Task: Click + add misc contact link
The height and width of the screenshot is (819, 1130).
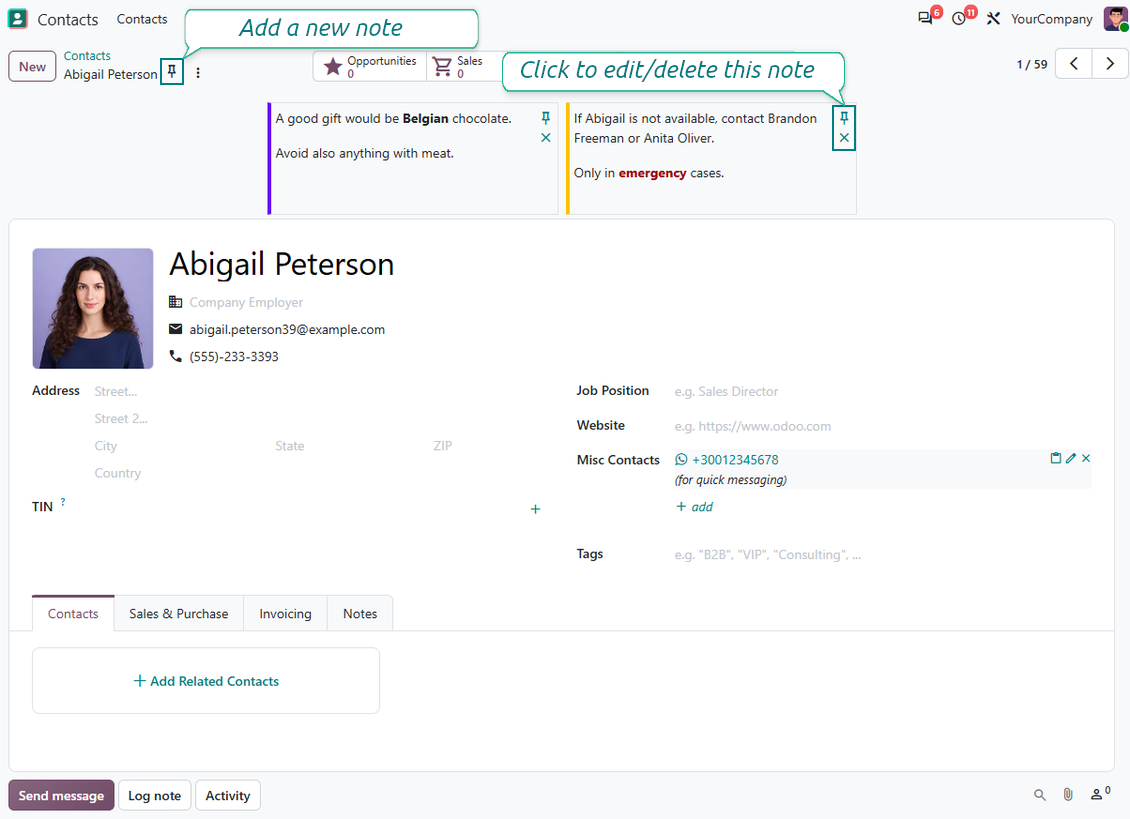Action: click(x=695, y=507)
